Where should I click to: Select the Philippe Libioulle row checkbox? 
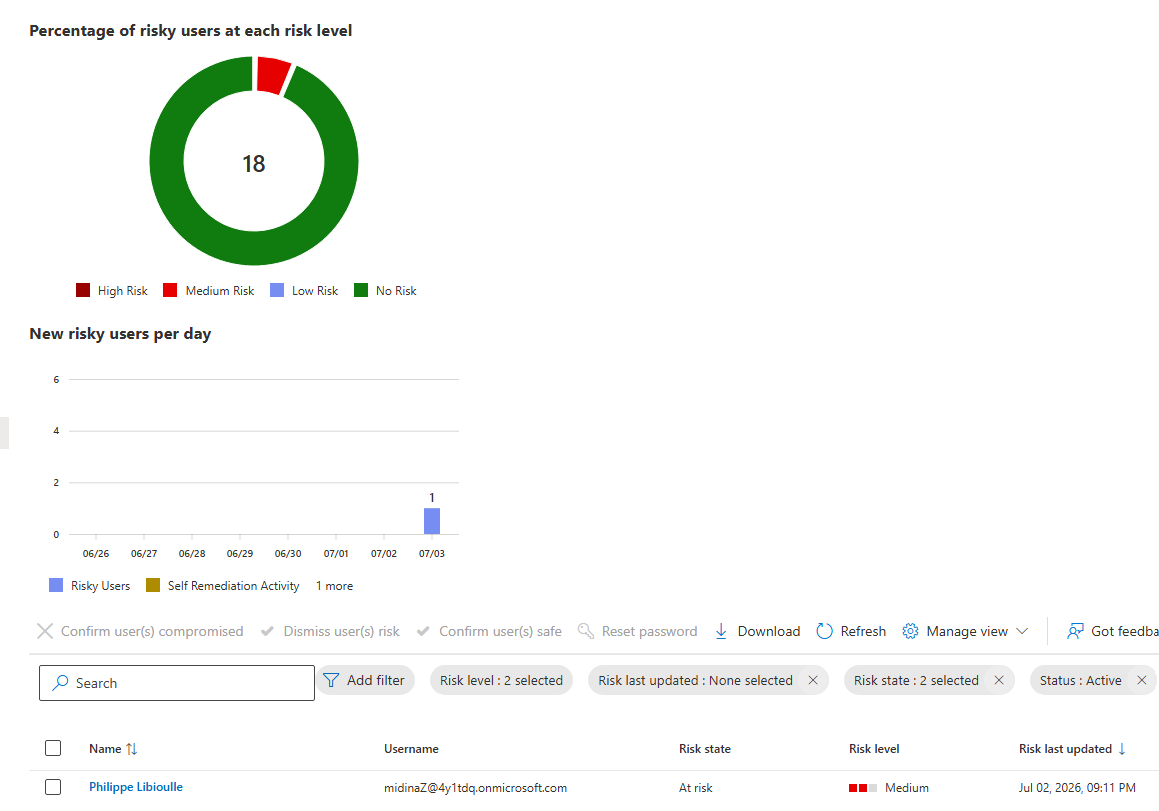coord(53,787)
